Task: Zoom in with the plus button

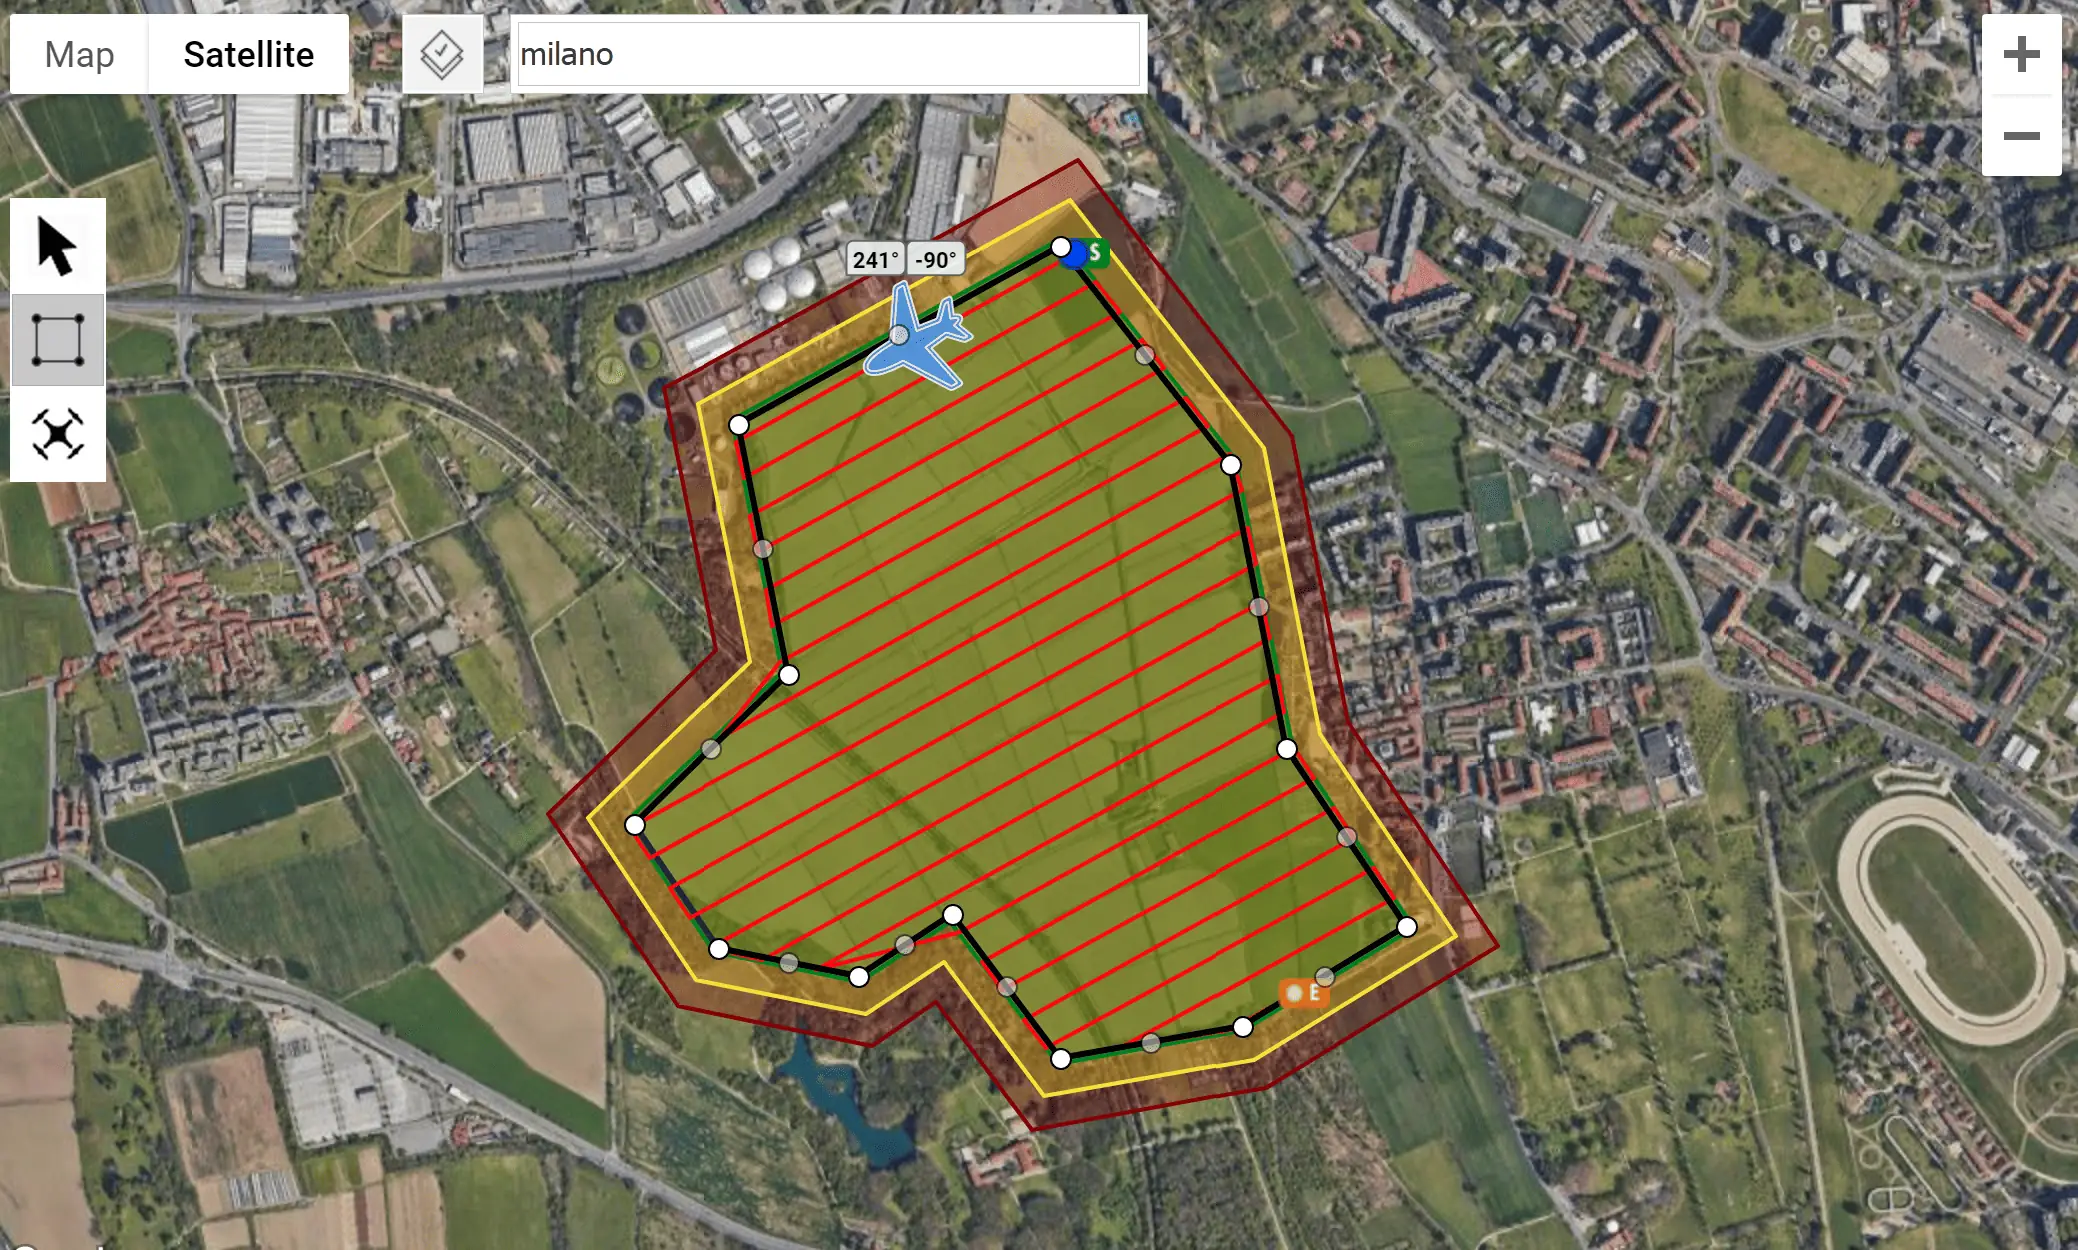Action: click(2021, 54)
